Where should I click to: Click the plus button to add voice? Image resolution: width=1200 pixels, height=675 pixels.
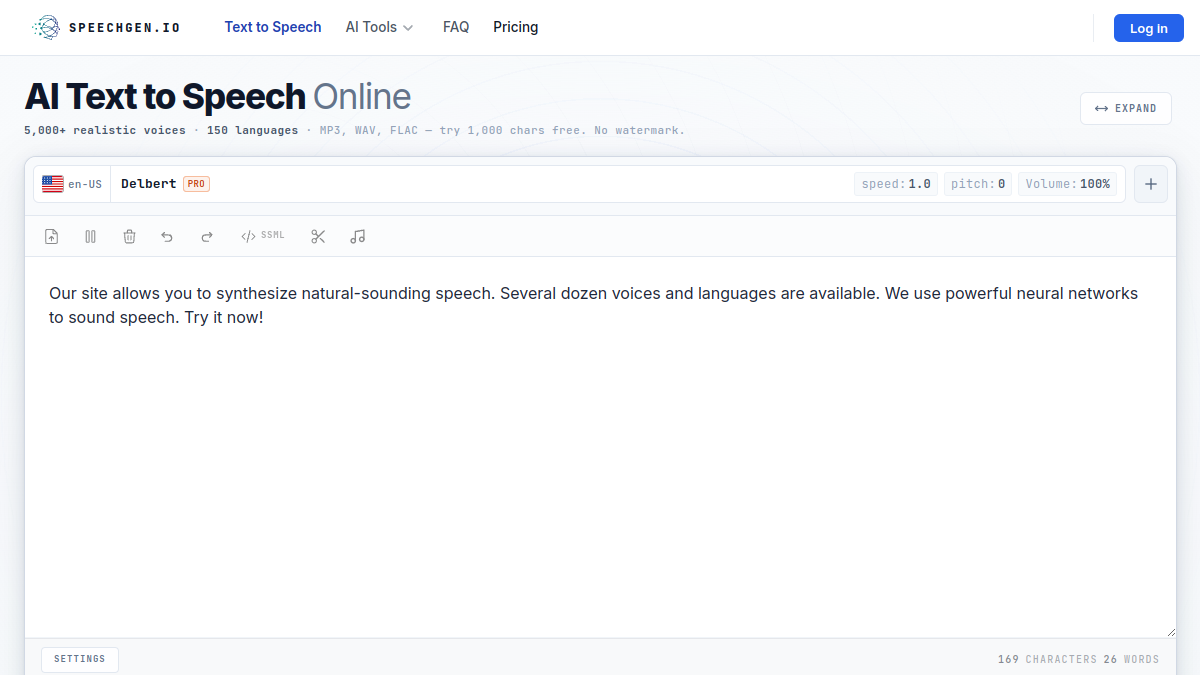pos(1151,184)
